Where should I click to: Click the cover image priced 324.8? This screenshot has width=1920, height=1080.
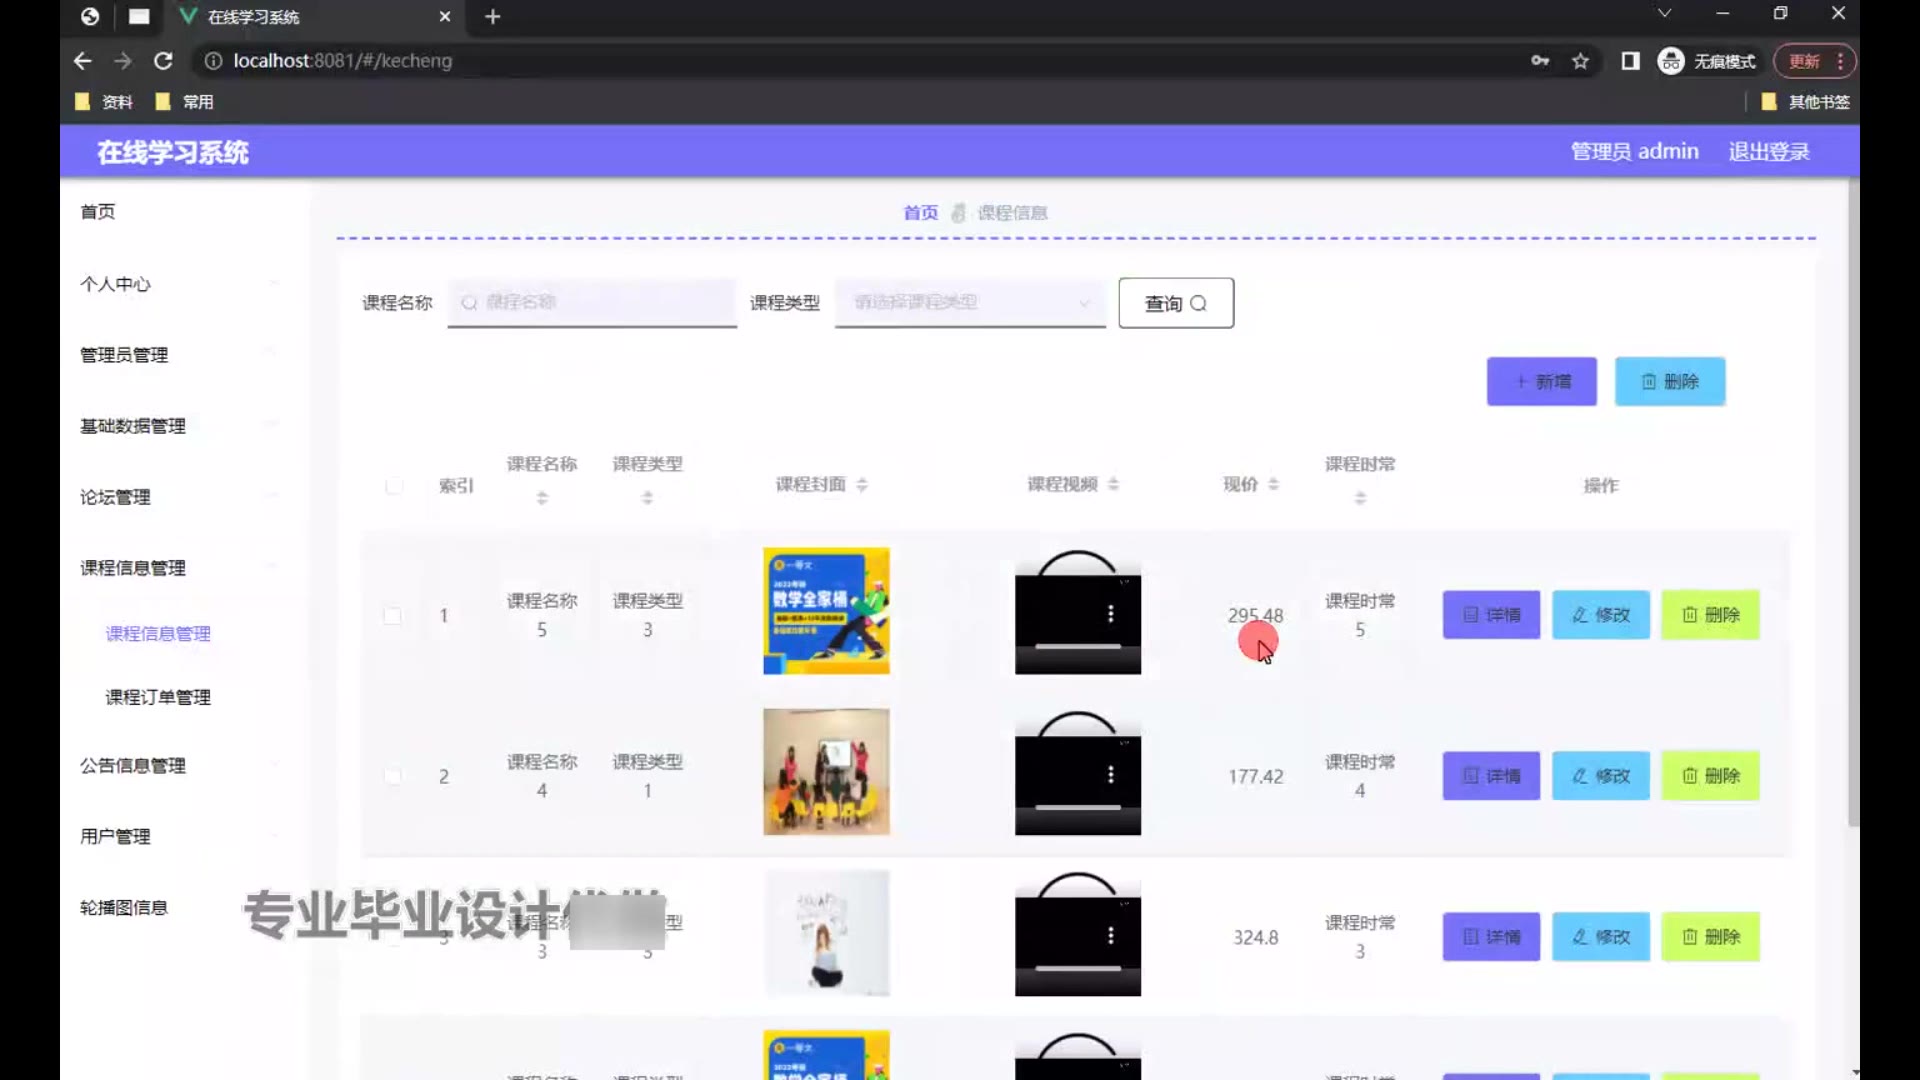pyautogui.click(x=826, y=933)
